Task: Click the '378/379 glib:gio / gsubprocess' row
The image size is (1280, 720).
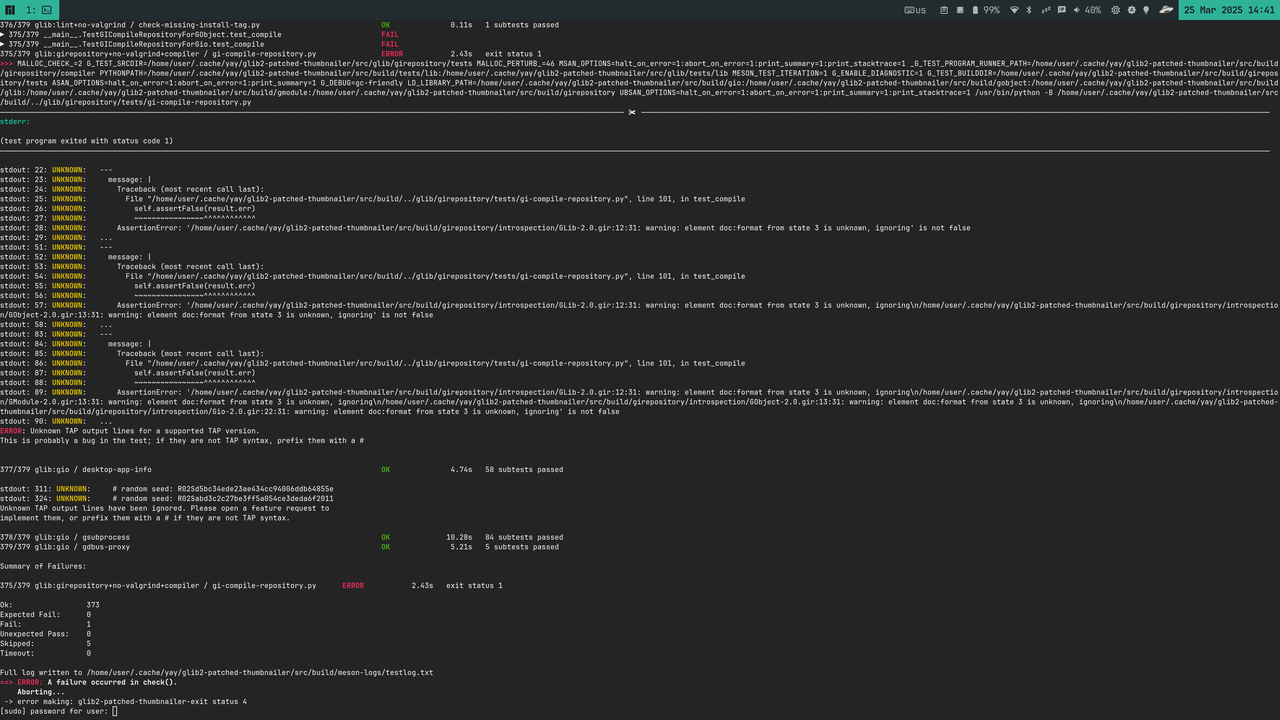Action: [281, 537]
